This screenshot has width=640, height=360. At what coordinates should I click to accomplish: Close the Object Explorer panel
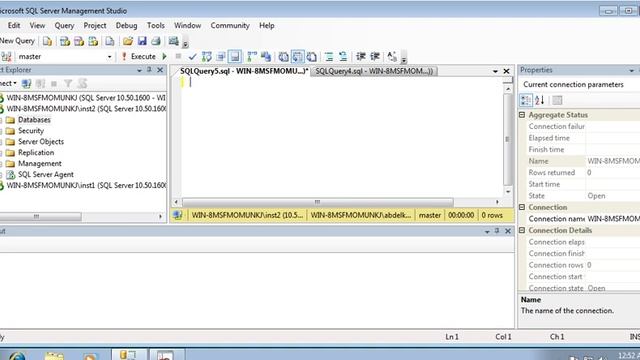(x=160, y=70)
